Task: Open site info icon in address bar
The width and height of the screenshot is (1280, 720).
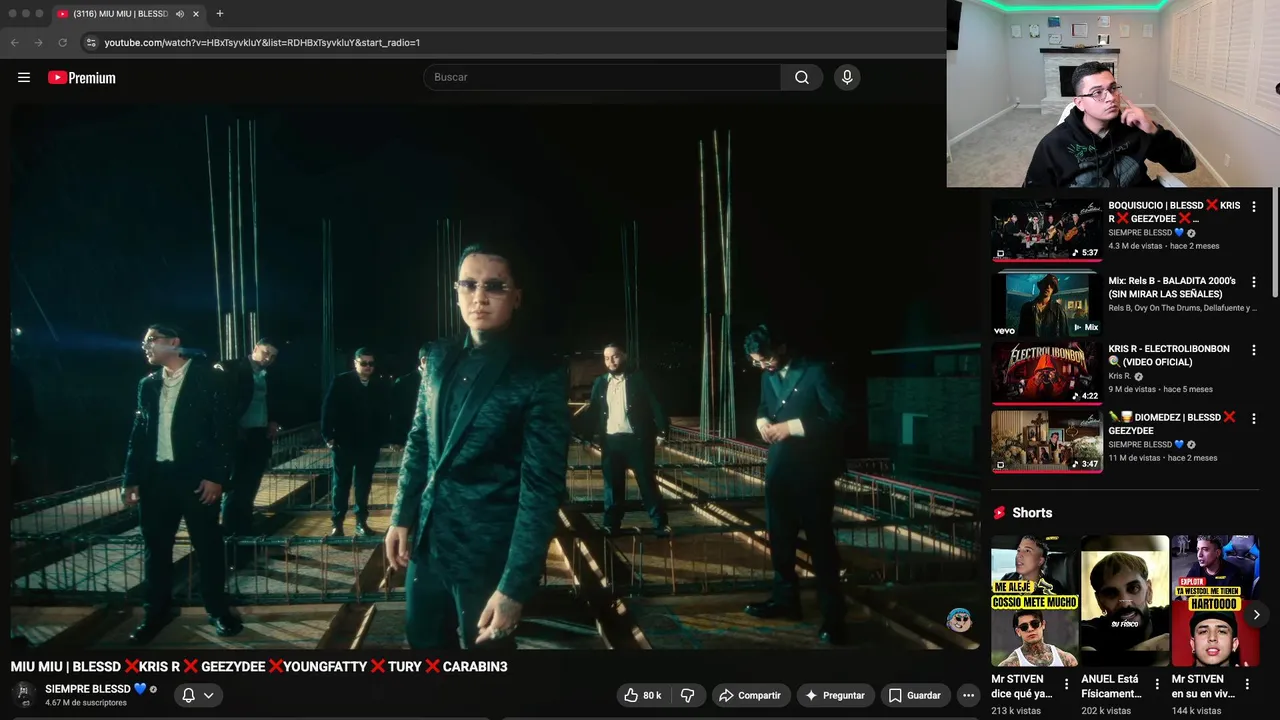Action: coord(91,43)
